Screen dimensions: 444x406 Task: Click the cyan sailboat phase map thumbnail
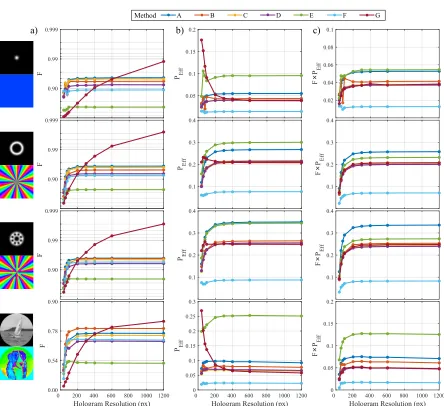coord(17,363)
